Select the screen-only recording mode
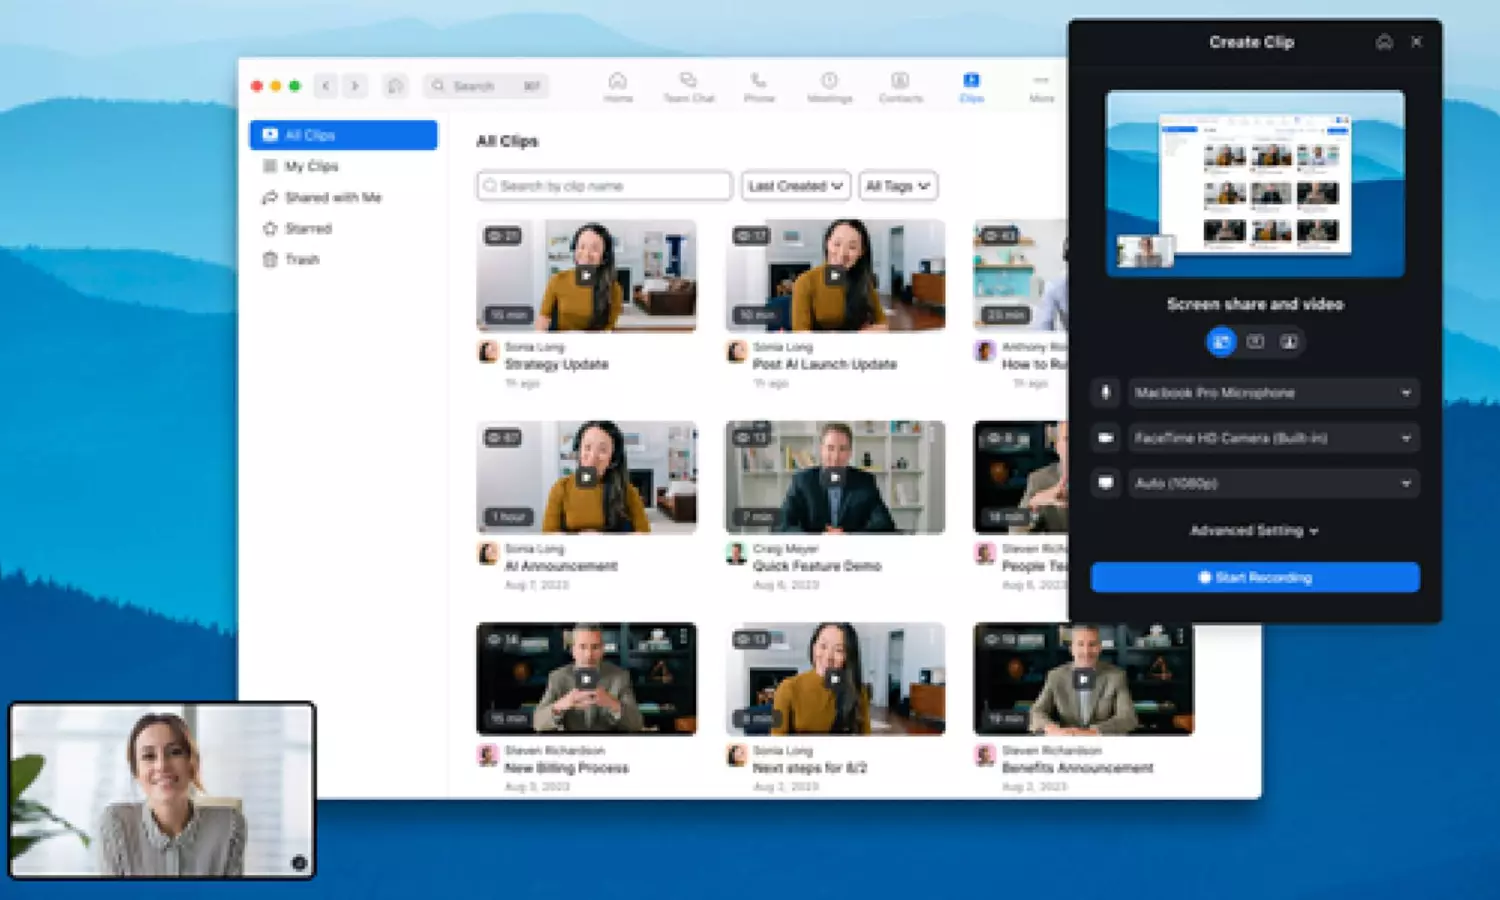The width and height of the screenshot is (1500, 900). (x=1255, y=342)
